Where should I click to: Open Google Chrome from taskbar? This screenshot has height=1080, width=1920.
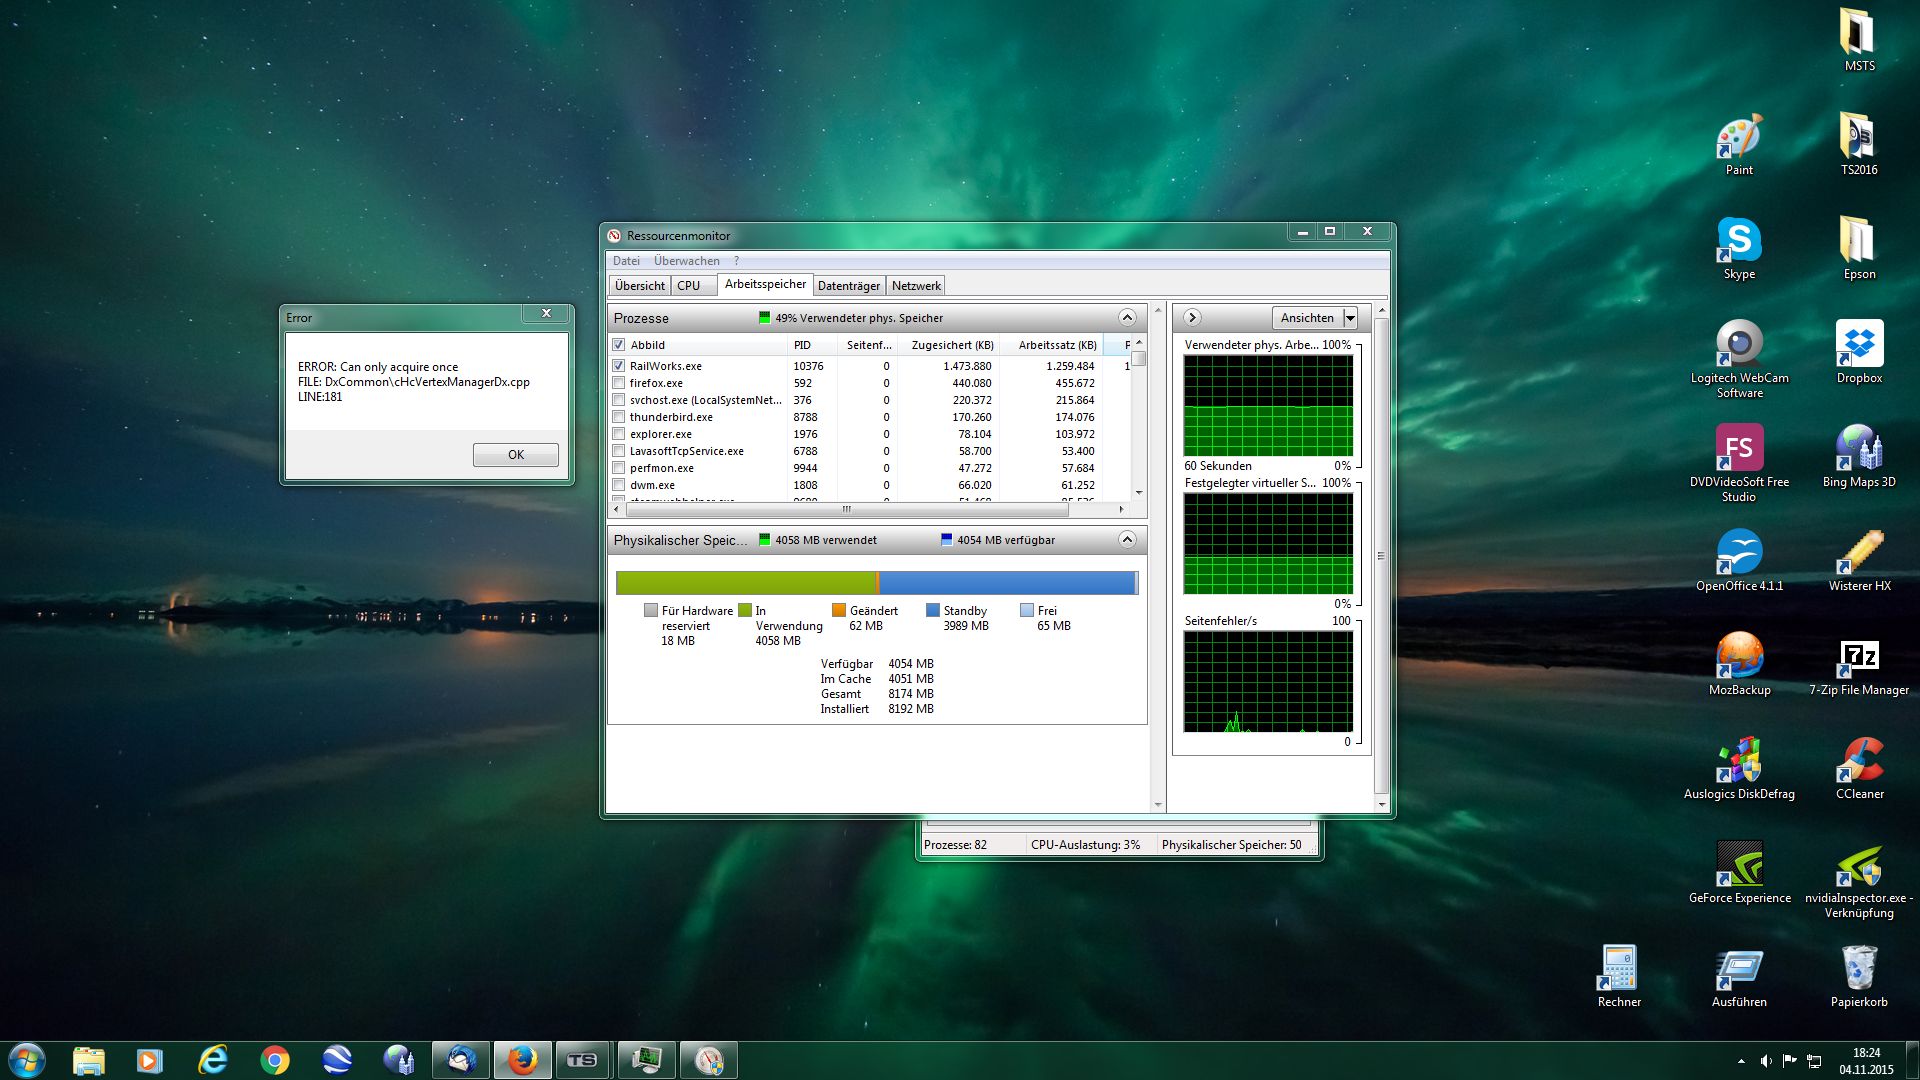[275, 1060]
